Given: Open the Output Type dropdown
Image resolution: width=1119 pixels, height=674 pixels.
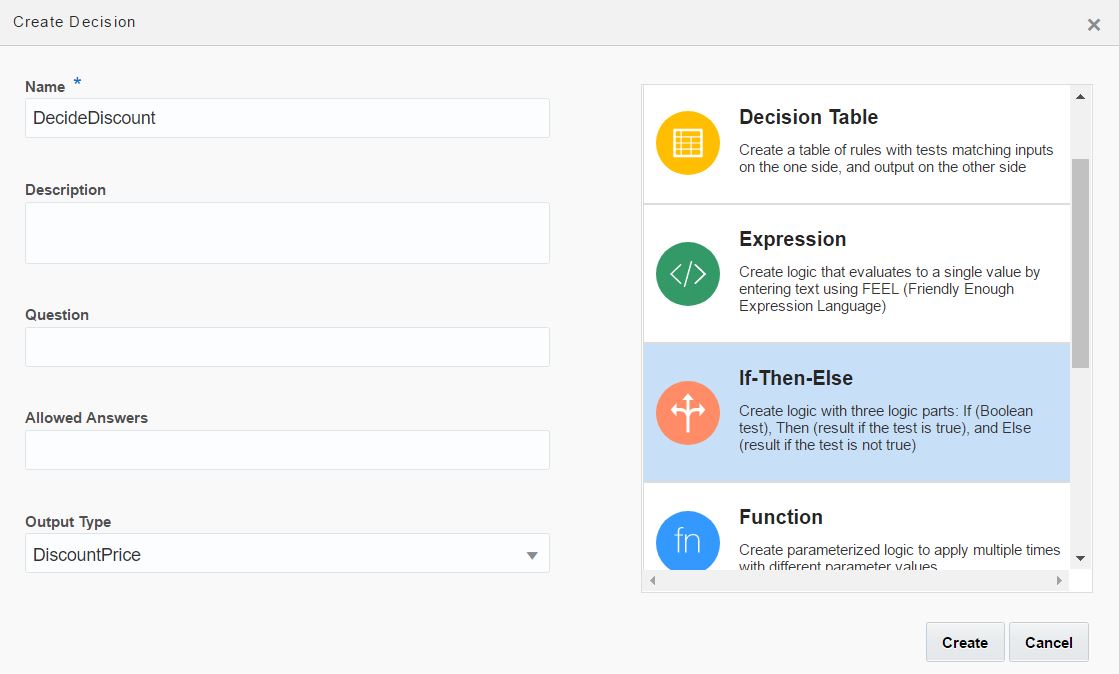Looking at the screenshot, I should (532, 555).
